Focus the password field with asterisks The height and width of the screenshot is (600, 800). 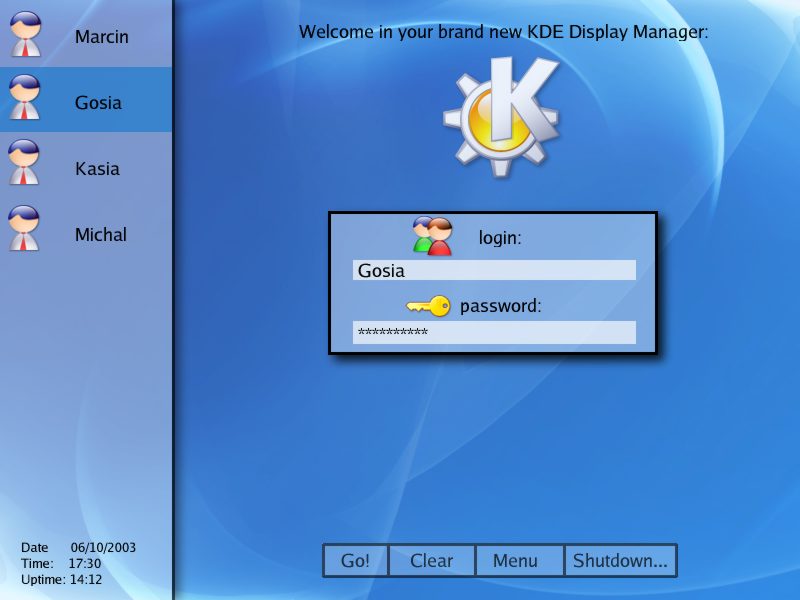tap(494, 332)
